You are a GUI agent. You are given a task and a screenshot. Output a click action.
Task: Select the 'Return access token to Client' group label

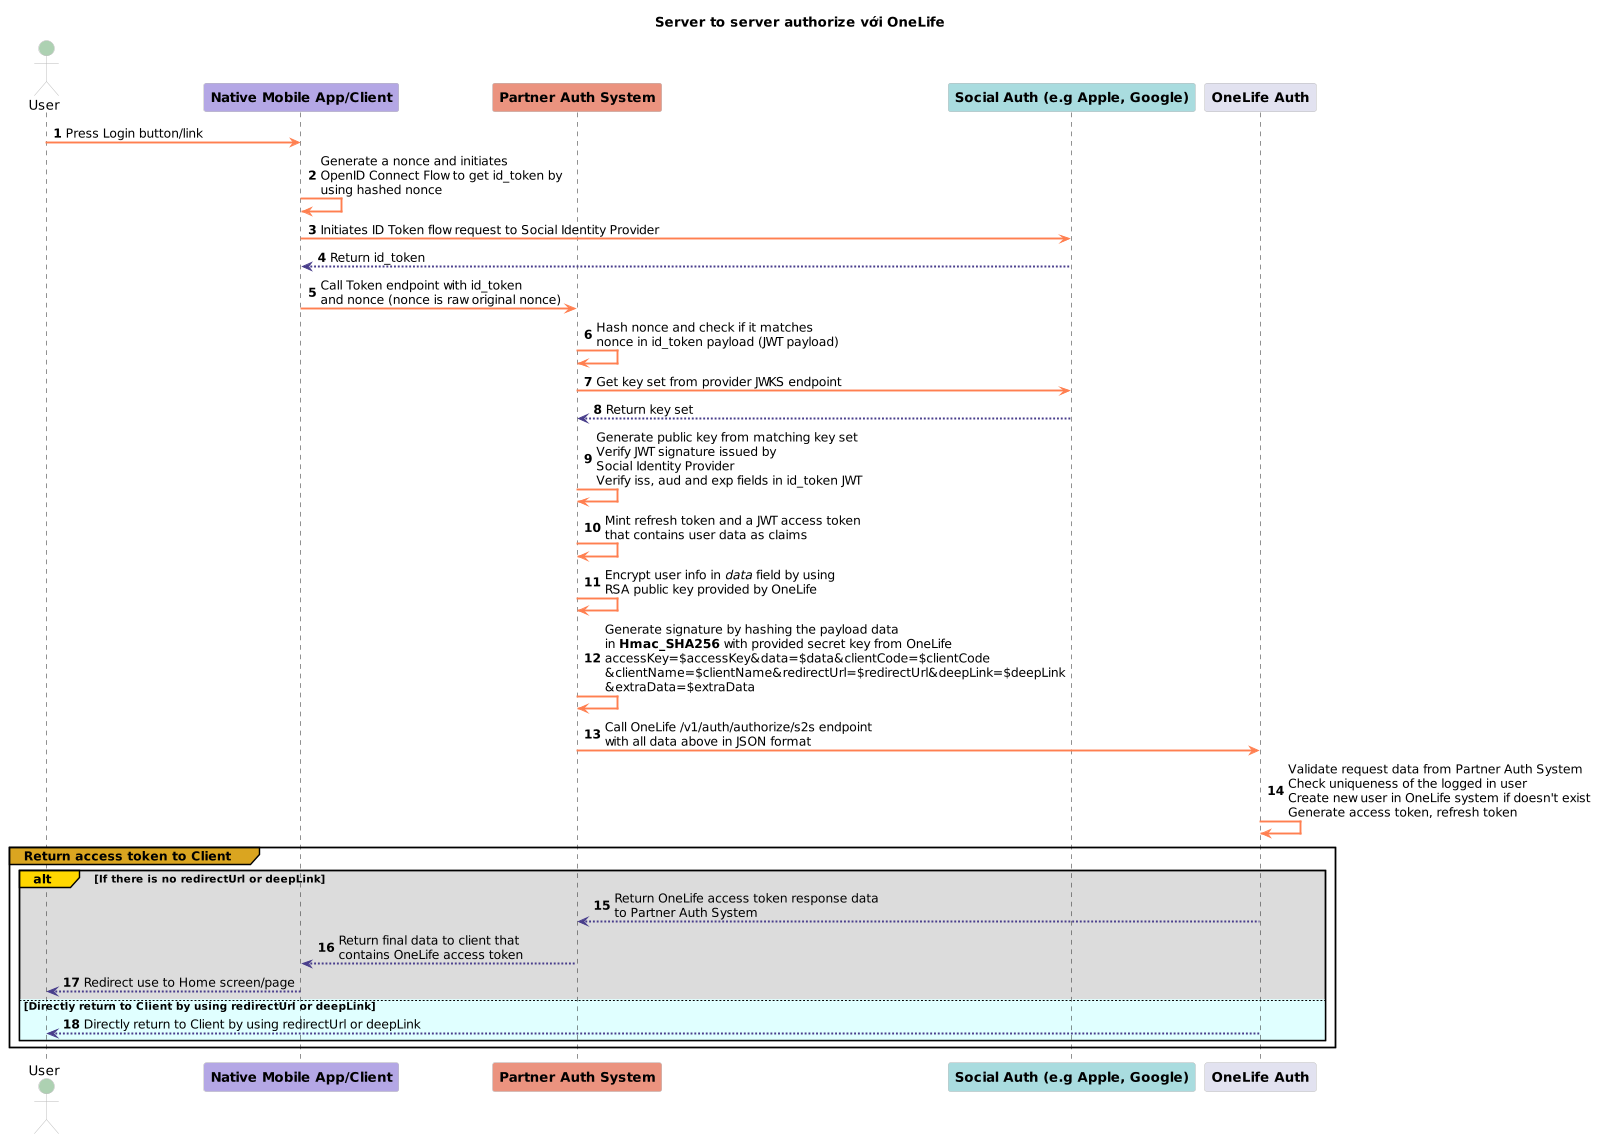click(x=128, y=856)
